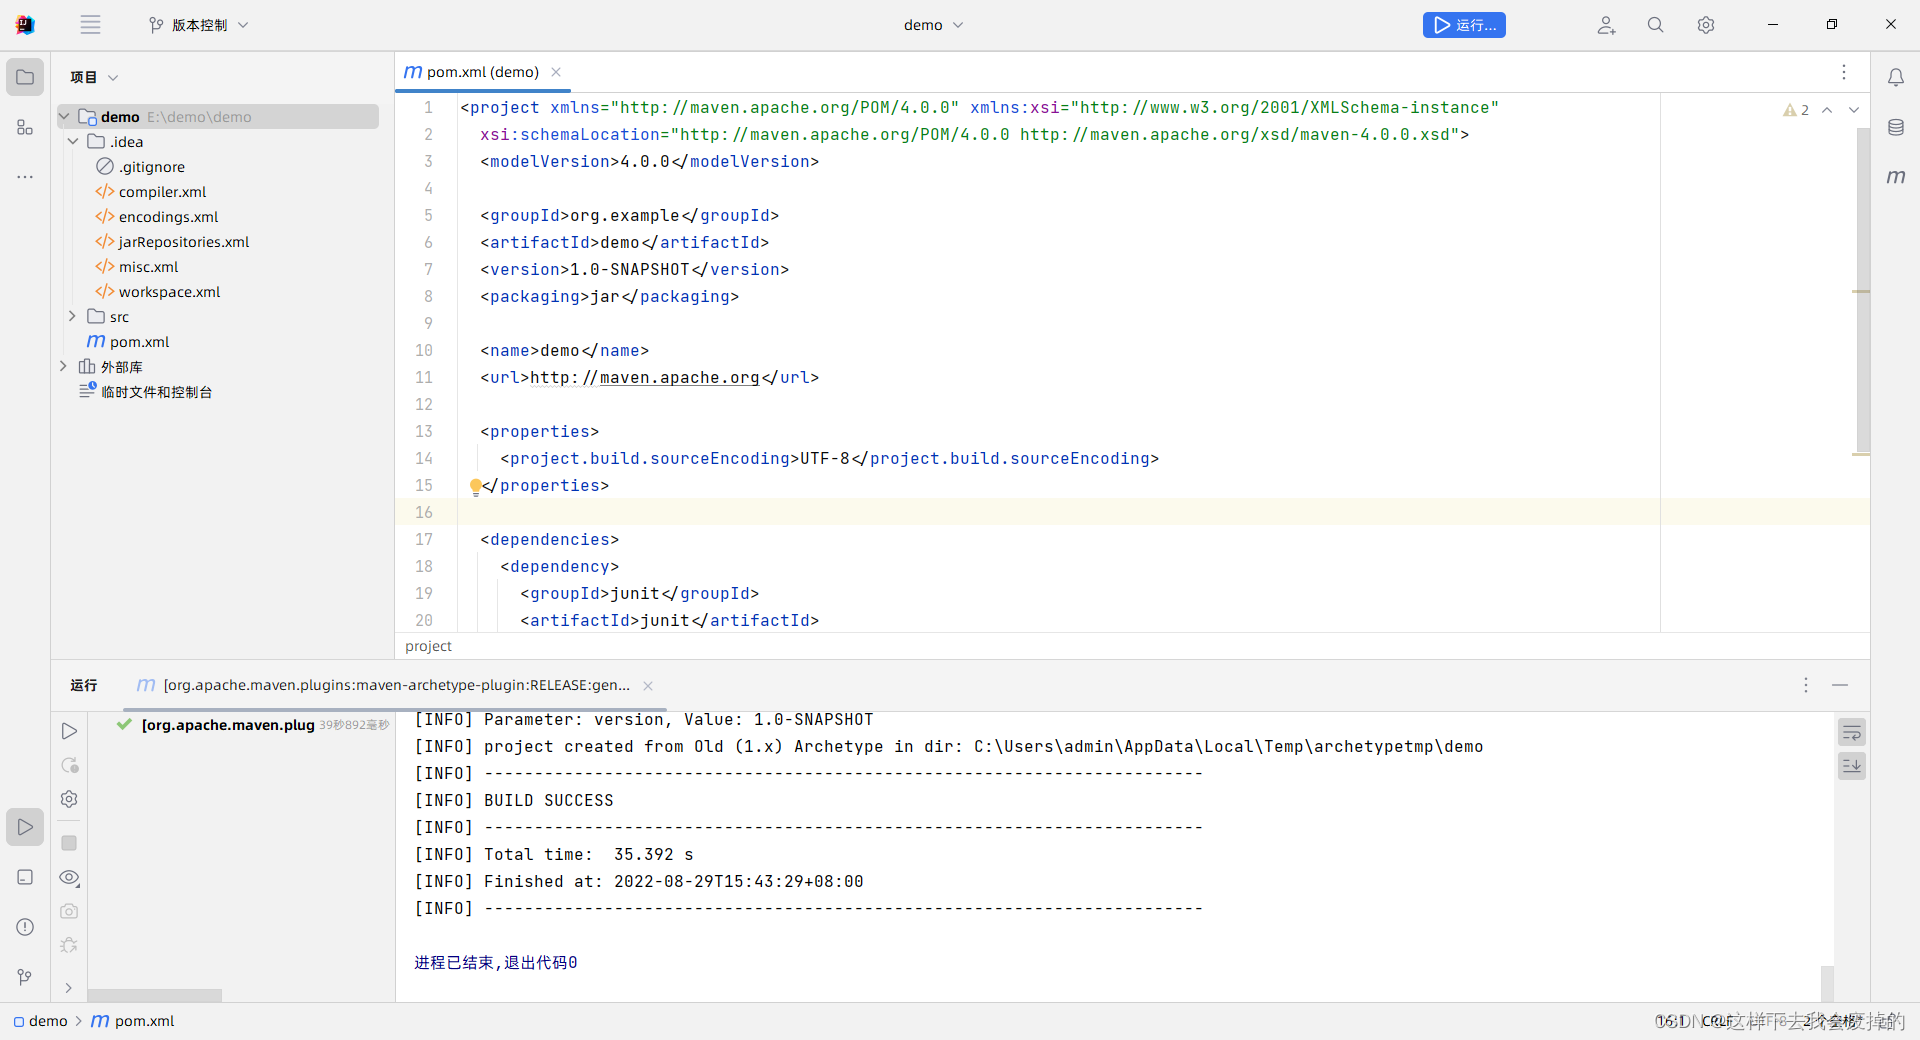Show more tool windows ellipsis
The image size is (1920, 1040).
click(25, 177)
